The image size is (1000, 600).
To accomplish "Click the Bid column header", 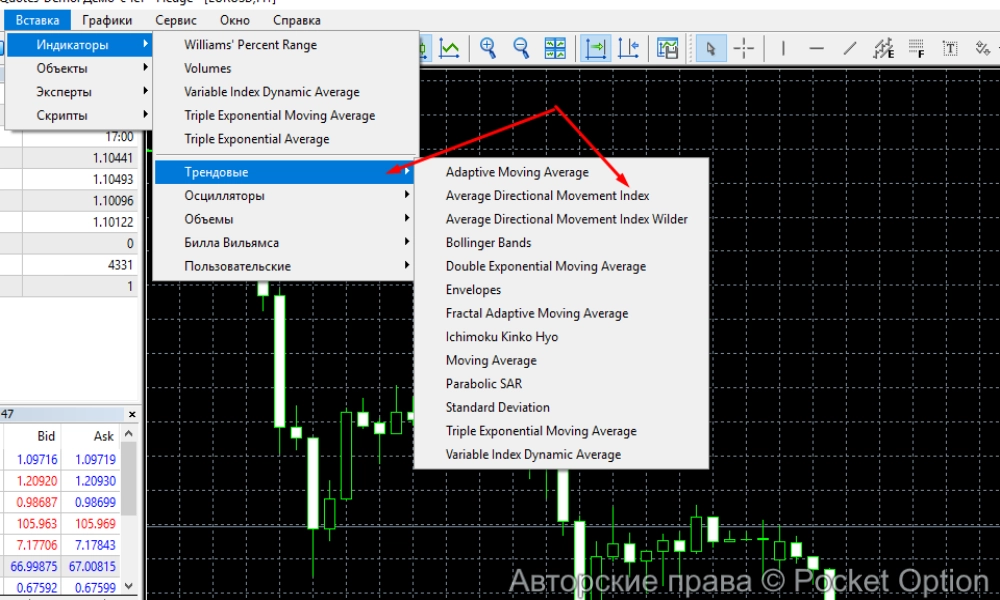I will 46,436.
